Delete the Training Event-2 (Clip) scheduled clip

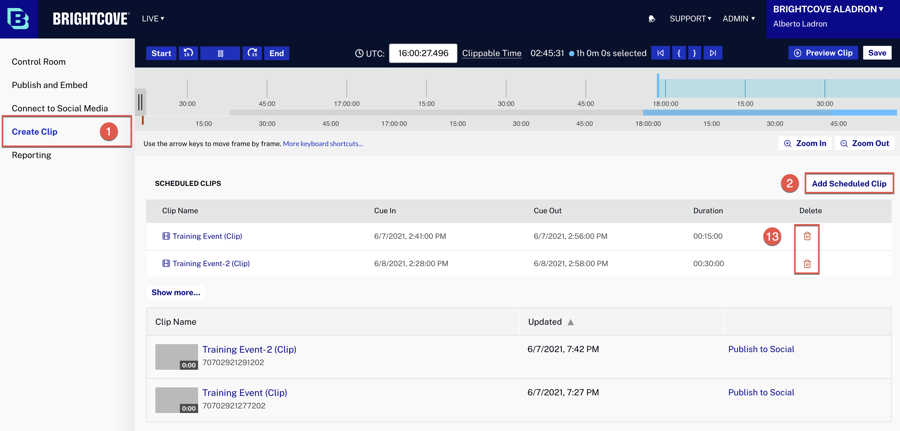[807, 264]
